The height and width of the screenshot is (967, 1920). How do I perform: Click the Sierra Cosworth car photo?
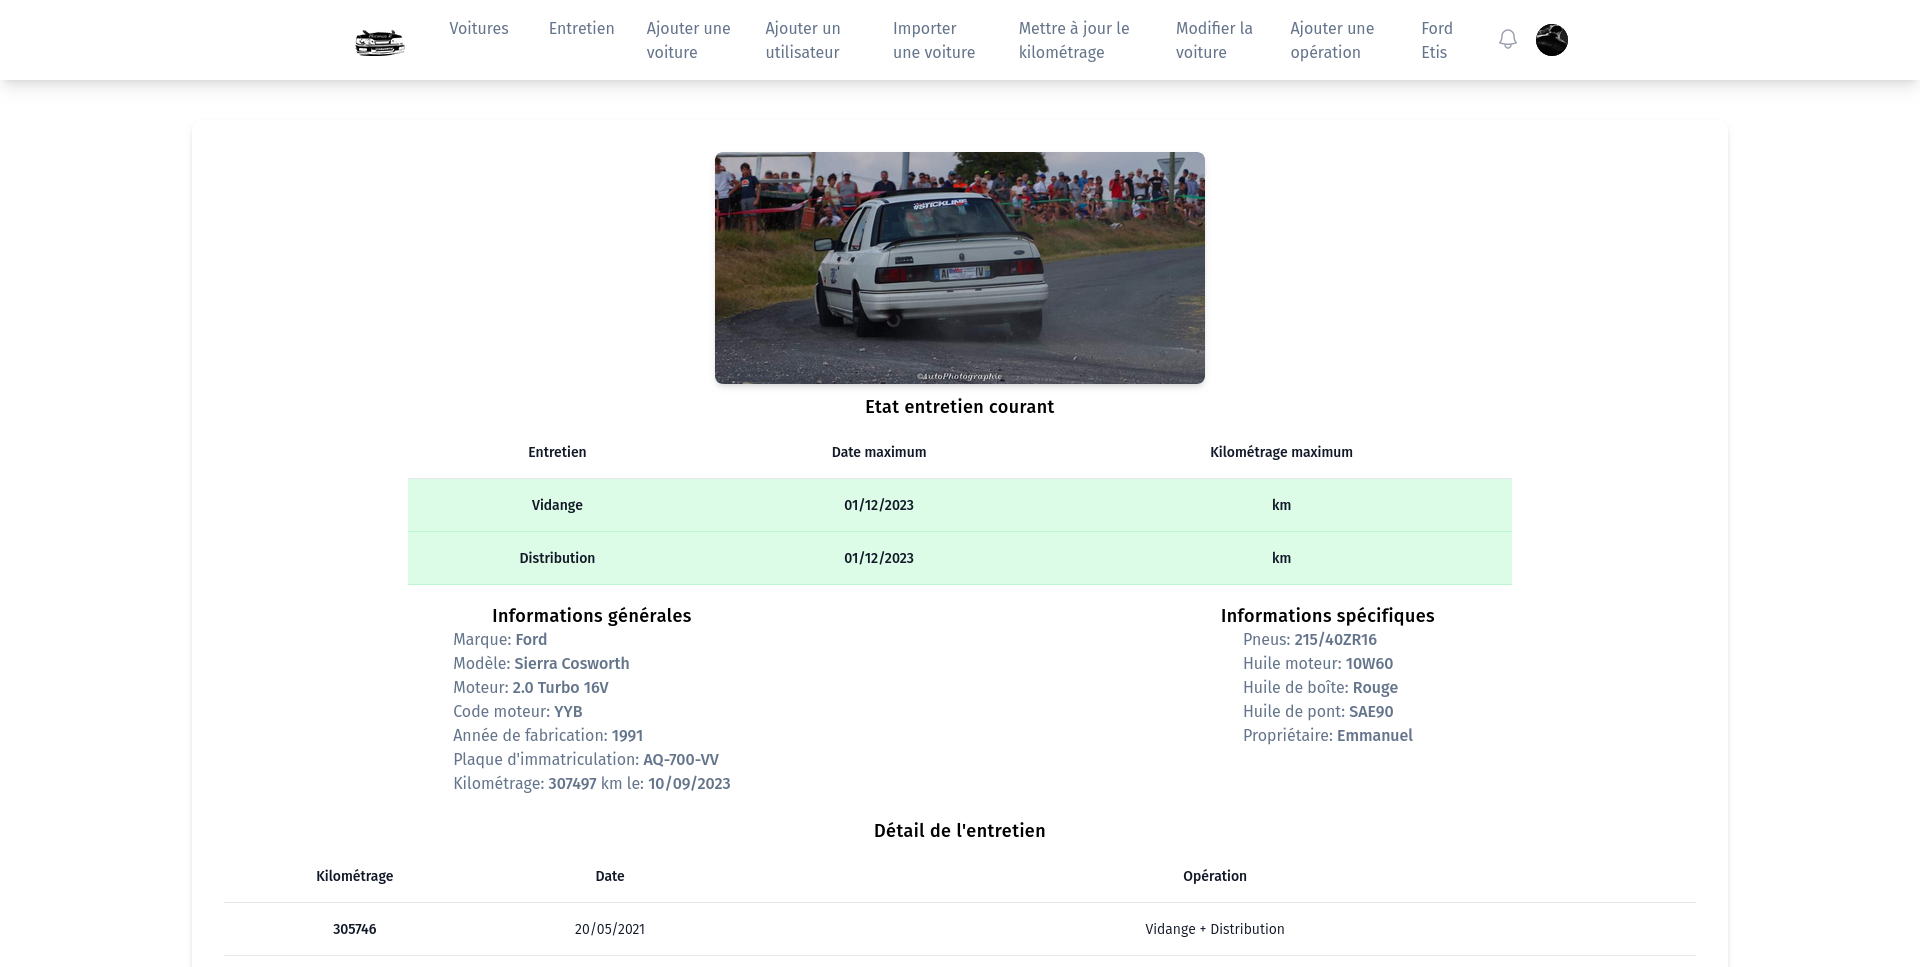coord(960,268)
